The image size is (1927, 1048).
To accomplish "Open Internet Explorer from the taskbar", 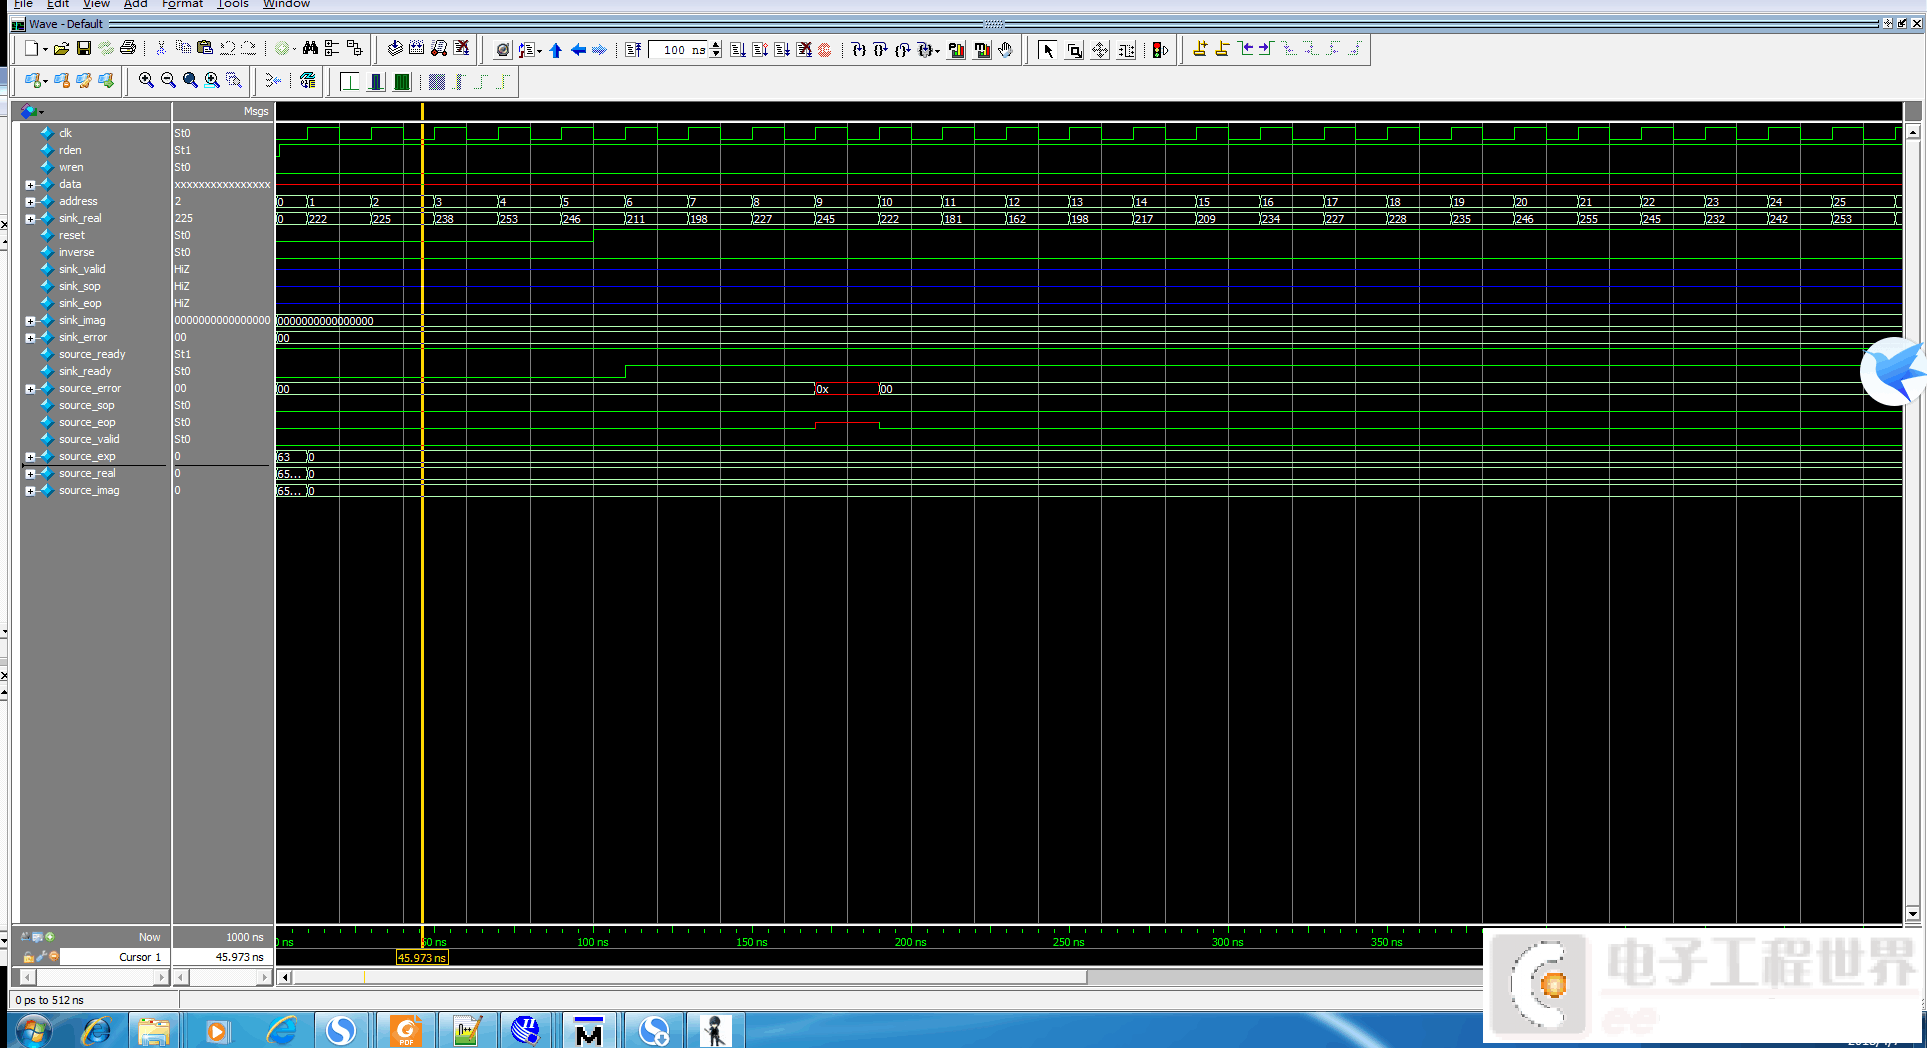I will (96, 1030).
